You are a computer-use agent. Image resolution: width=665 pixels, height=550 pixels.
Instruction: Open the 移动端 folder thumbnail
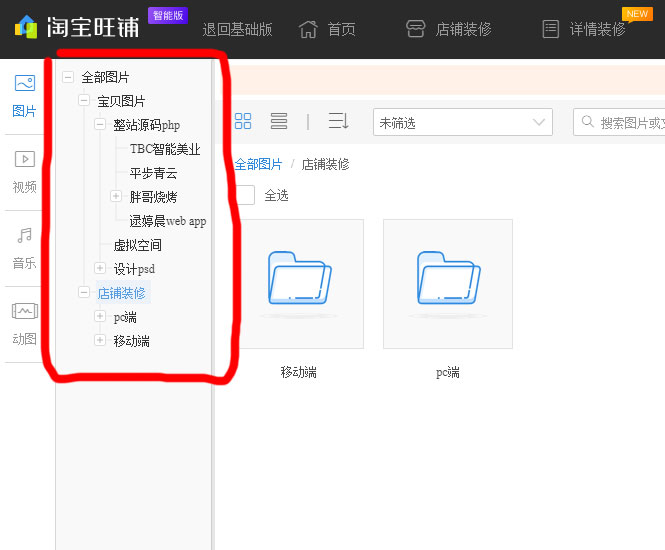[299, 284]
